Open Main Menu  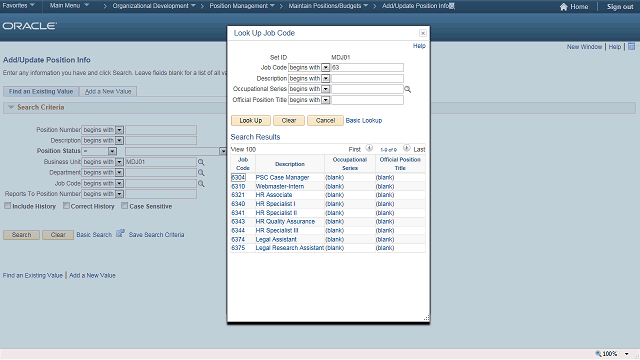click(69, 5)
